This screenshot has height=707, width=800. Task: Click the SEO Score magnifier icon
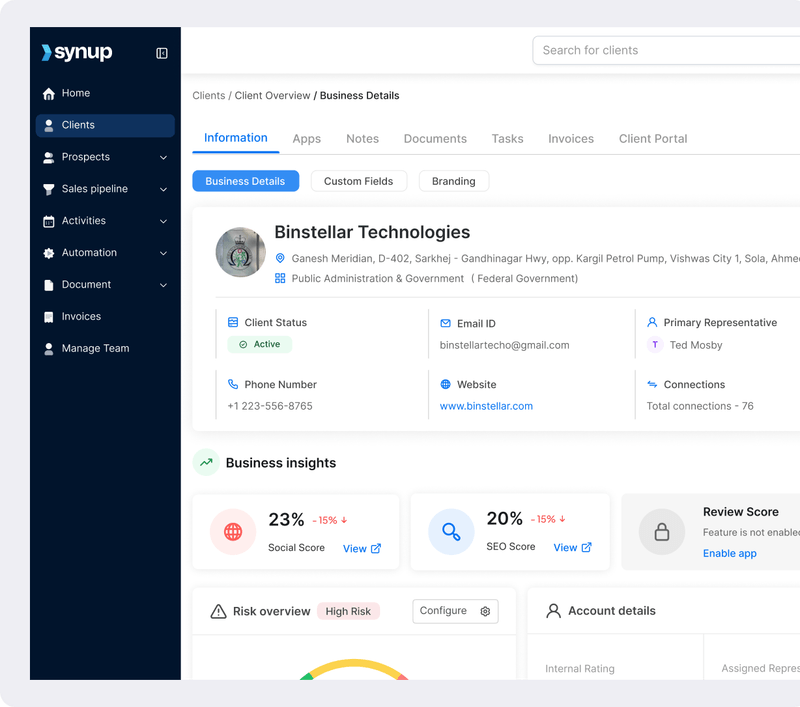pyautogui.click(x=451, y=532)
